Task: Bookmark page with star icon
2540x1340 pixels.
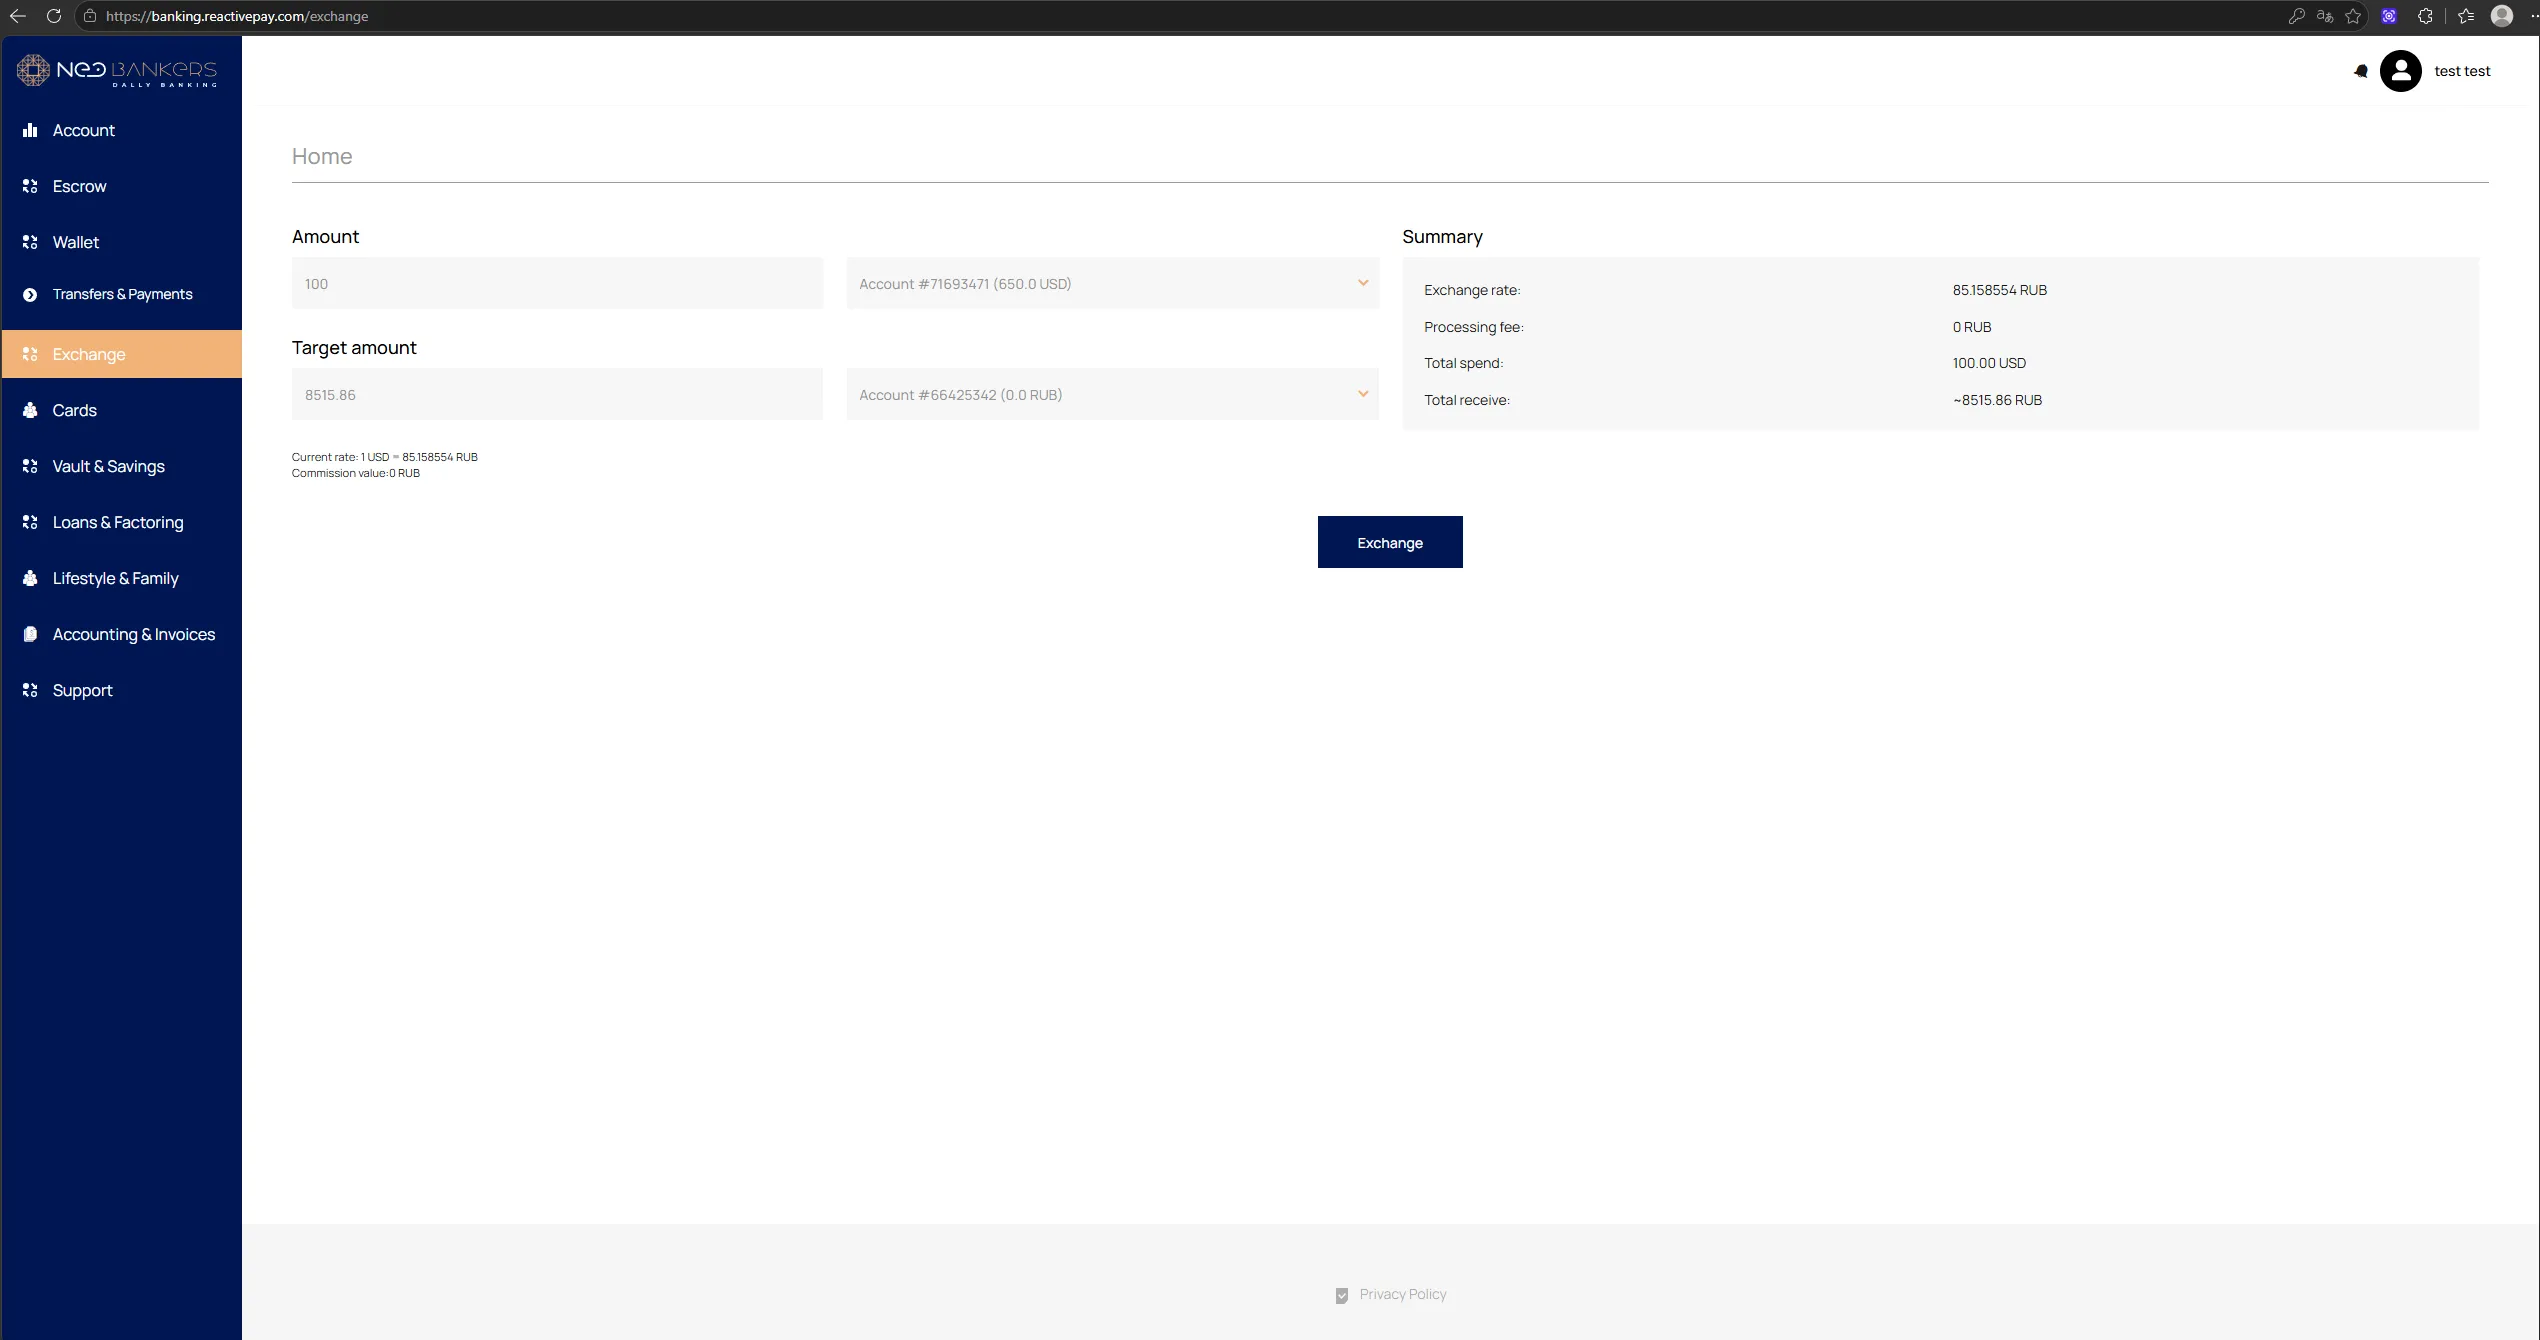Action: point(2353,16)
